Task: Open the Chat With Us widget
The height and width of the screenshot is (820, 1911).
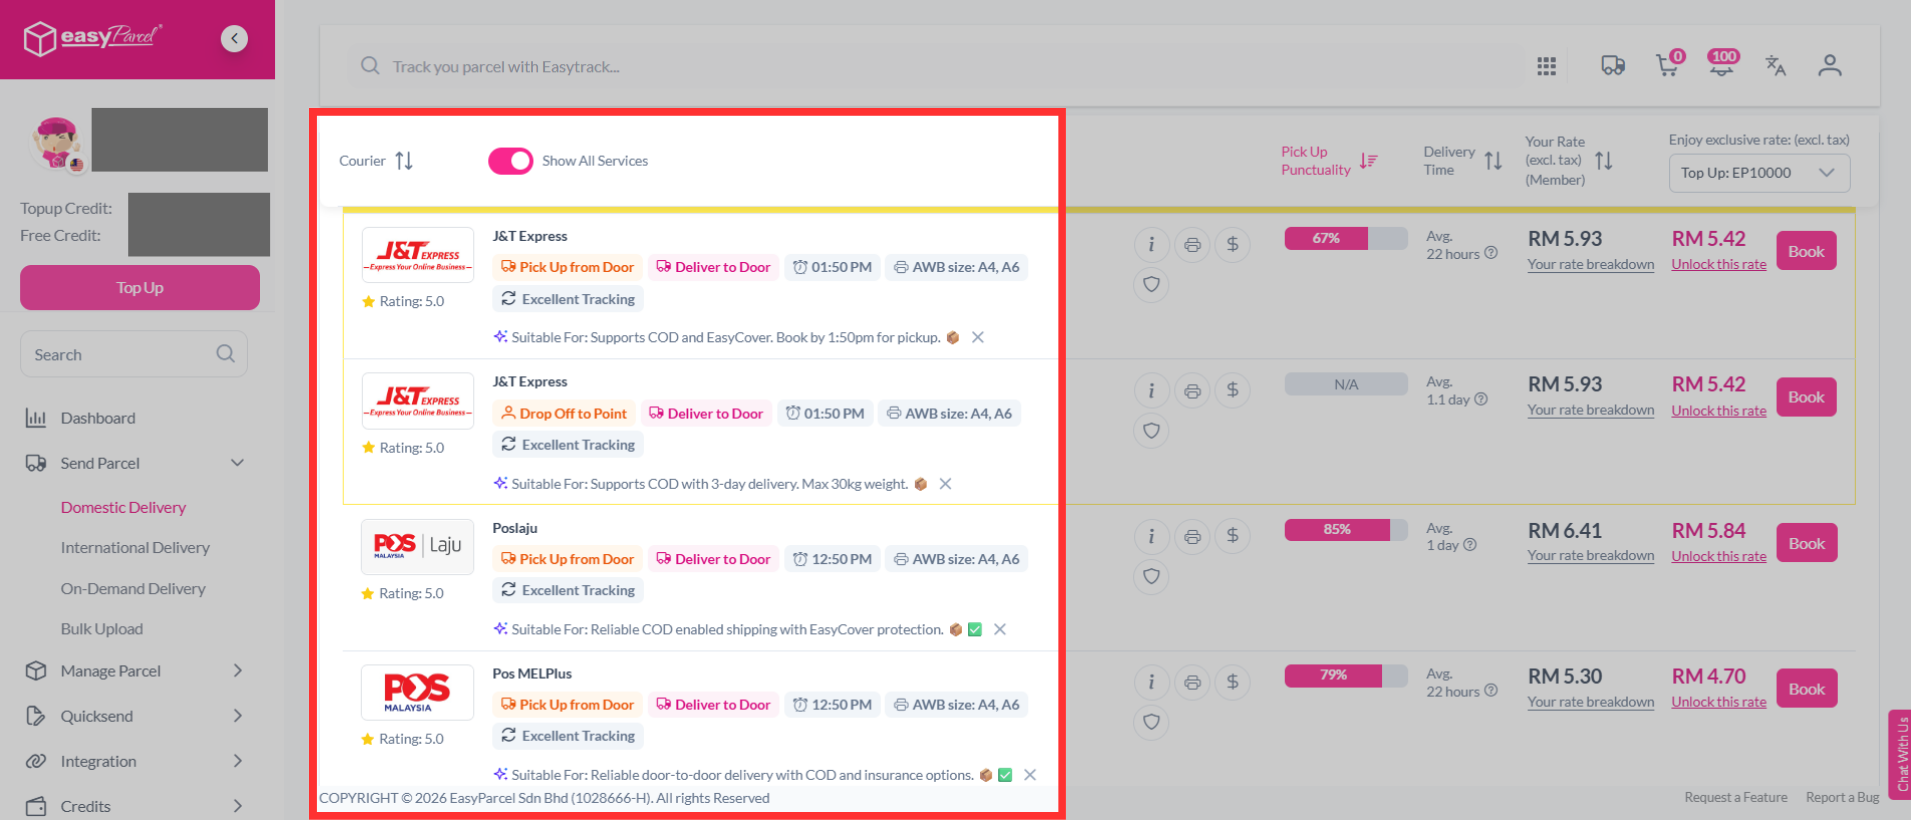Action: point(1900,755)
